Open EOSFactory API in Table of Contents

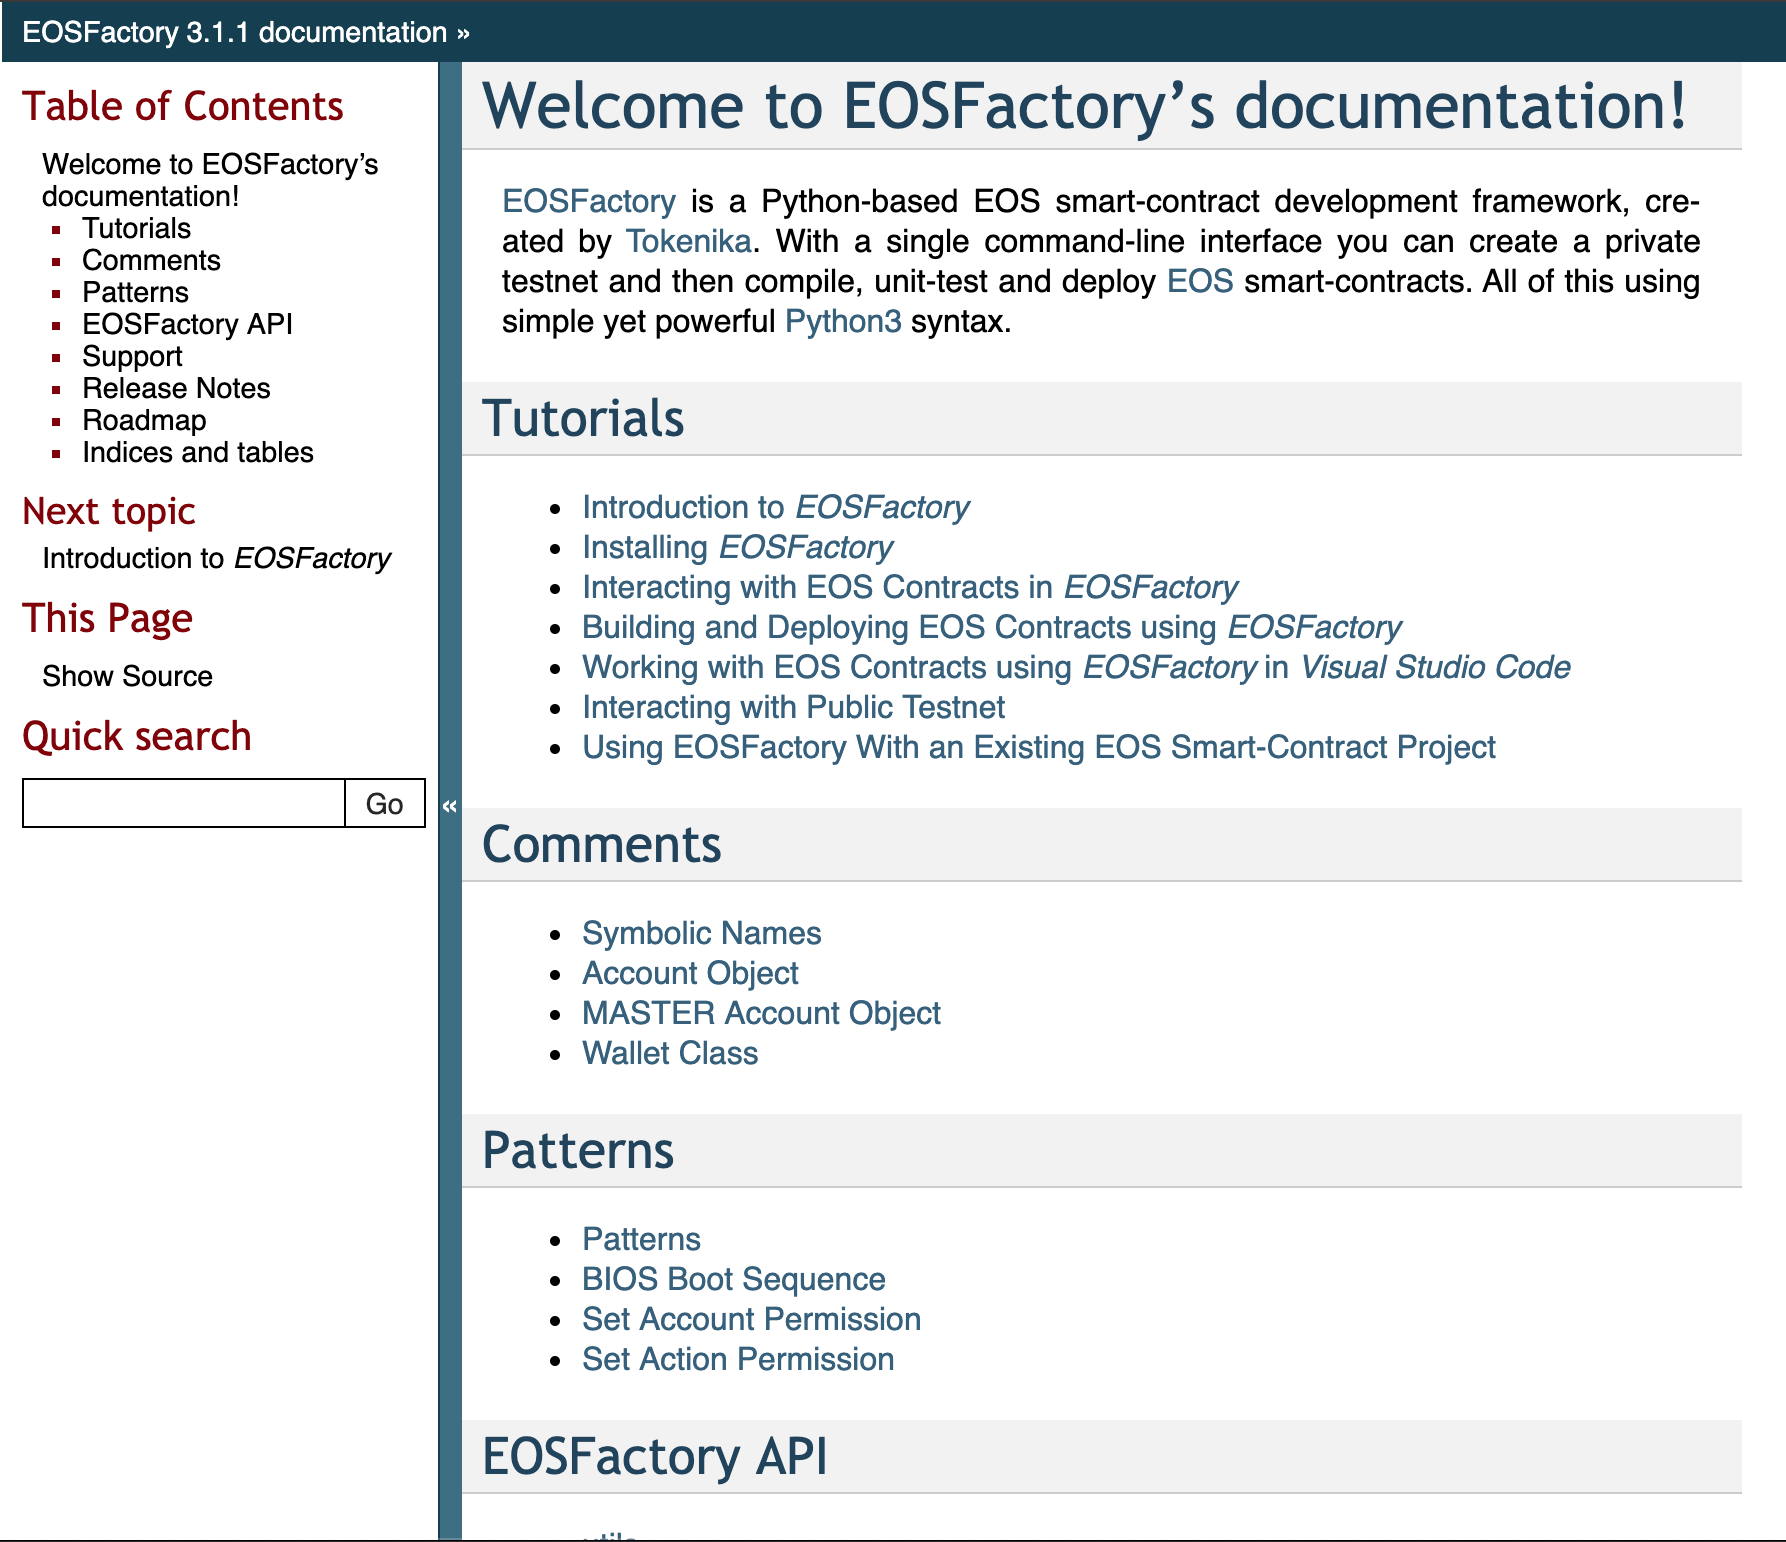coord(187,324)
